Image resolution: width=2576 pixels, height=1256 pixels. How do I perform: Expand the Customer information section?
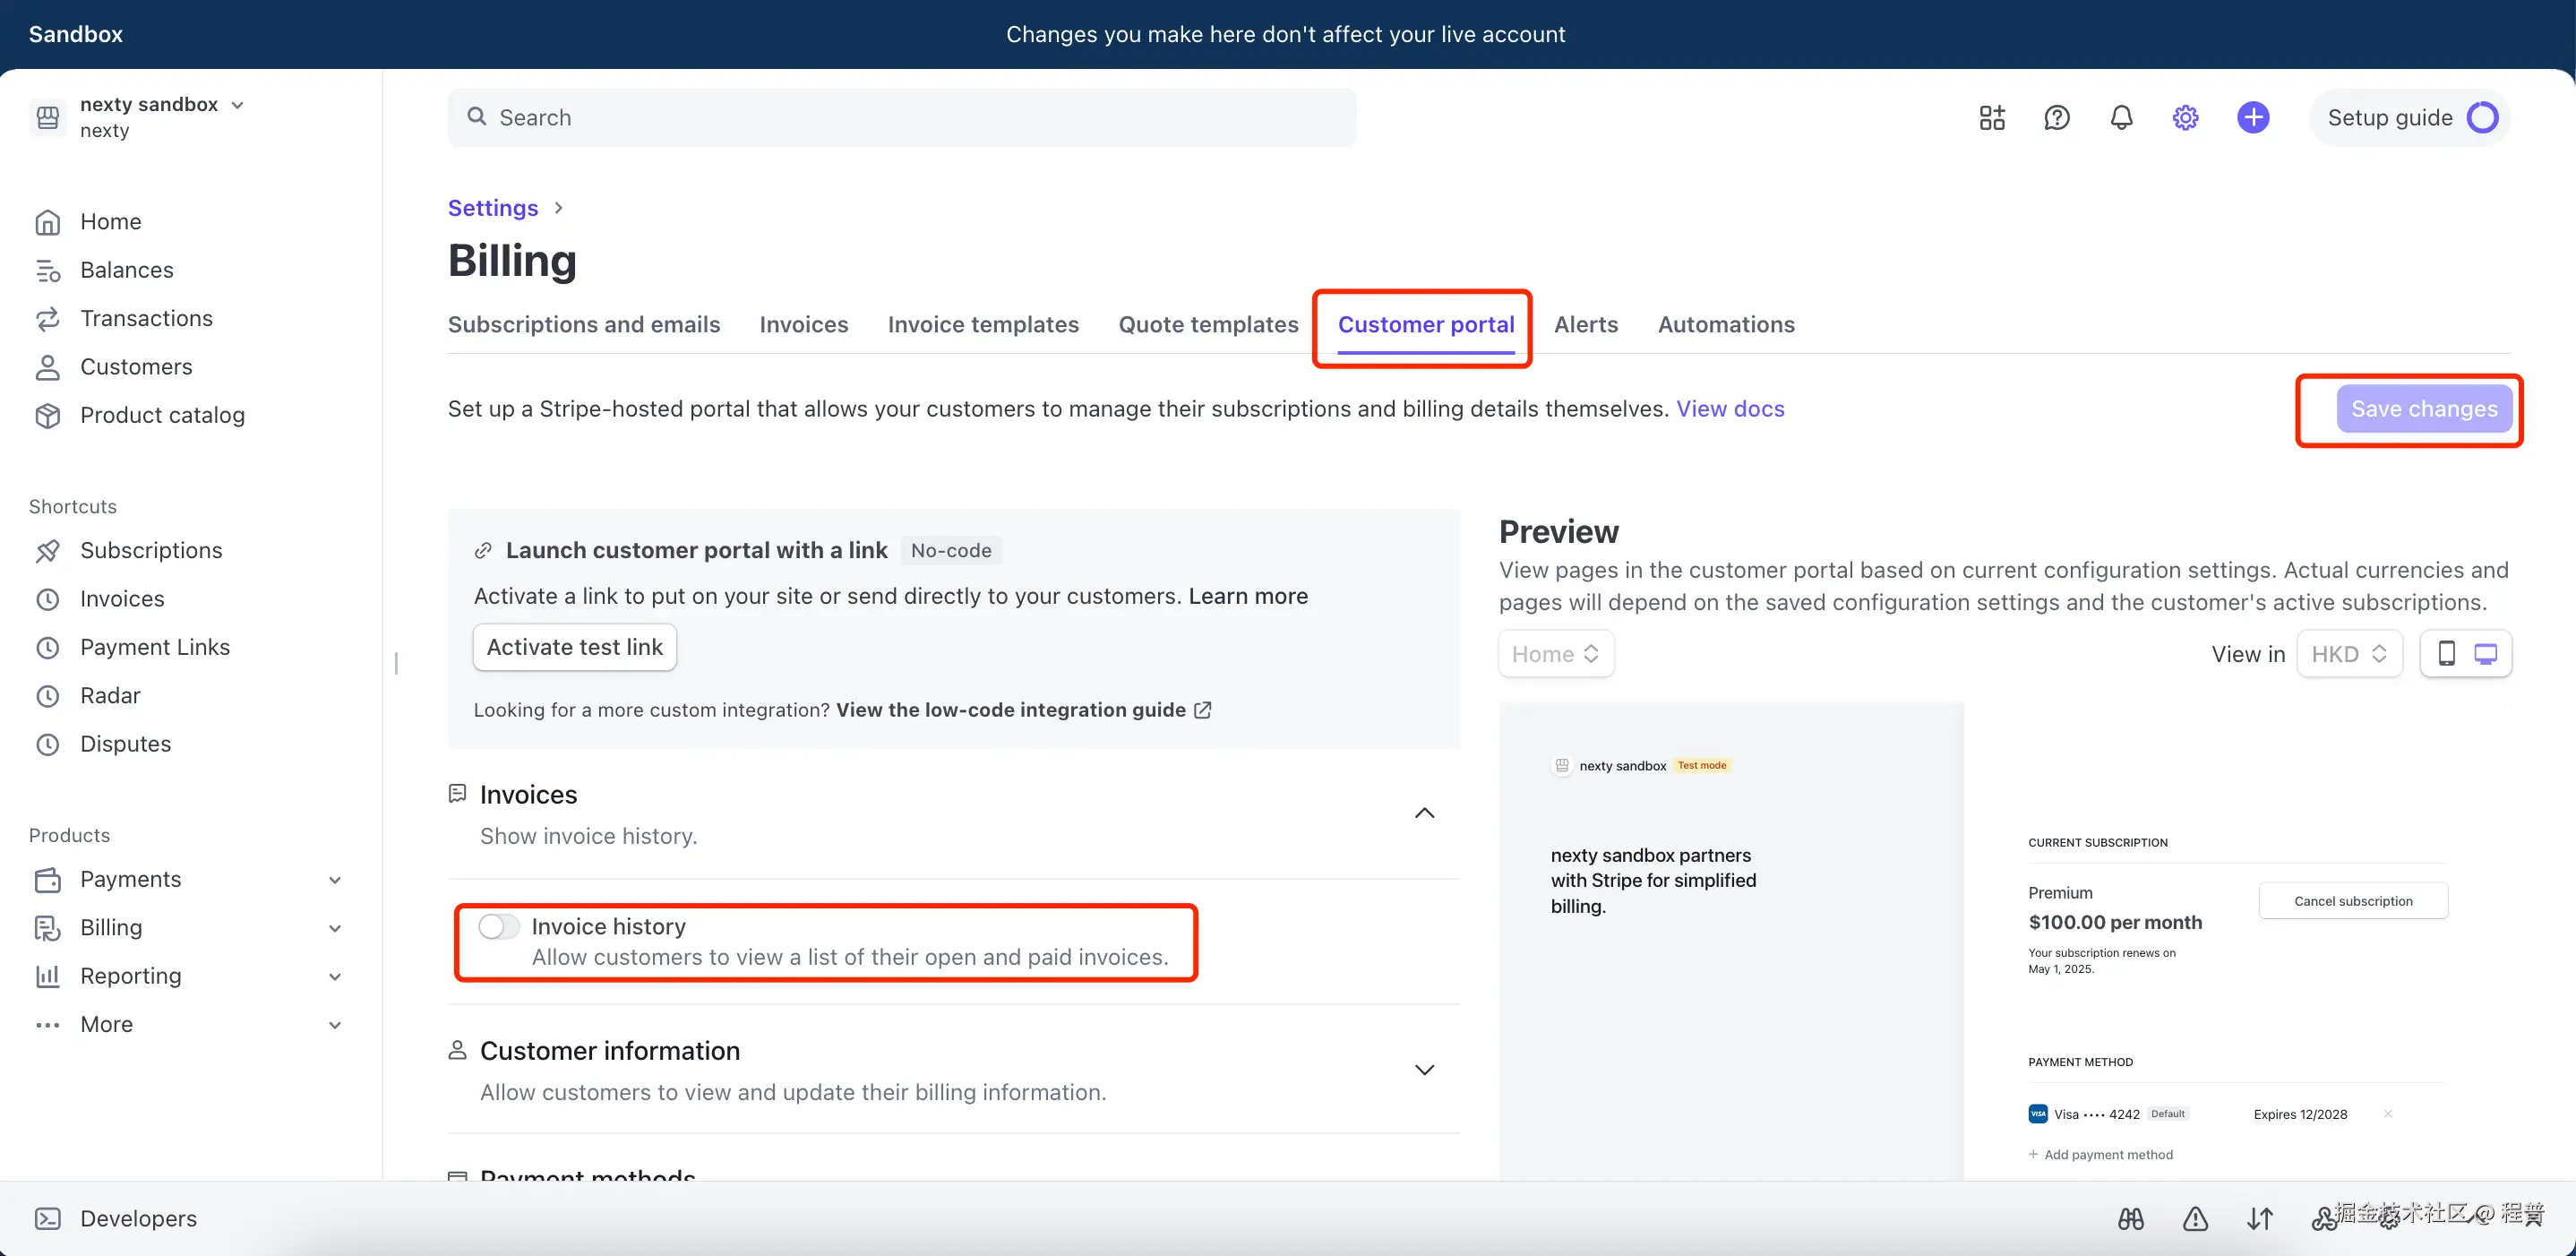(x=1424, y=1070)
